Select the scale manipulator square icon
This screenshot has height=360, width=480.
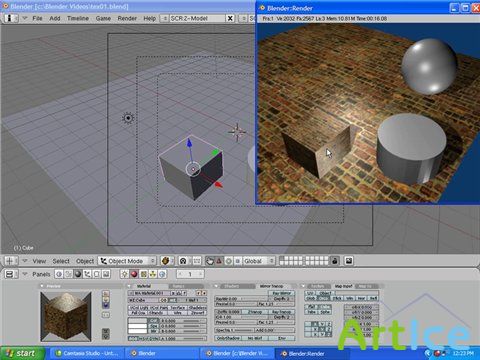pos(237,261)
